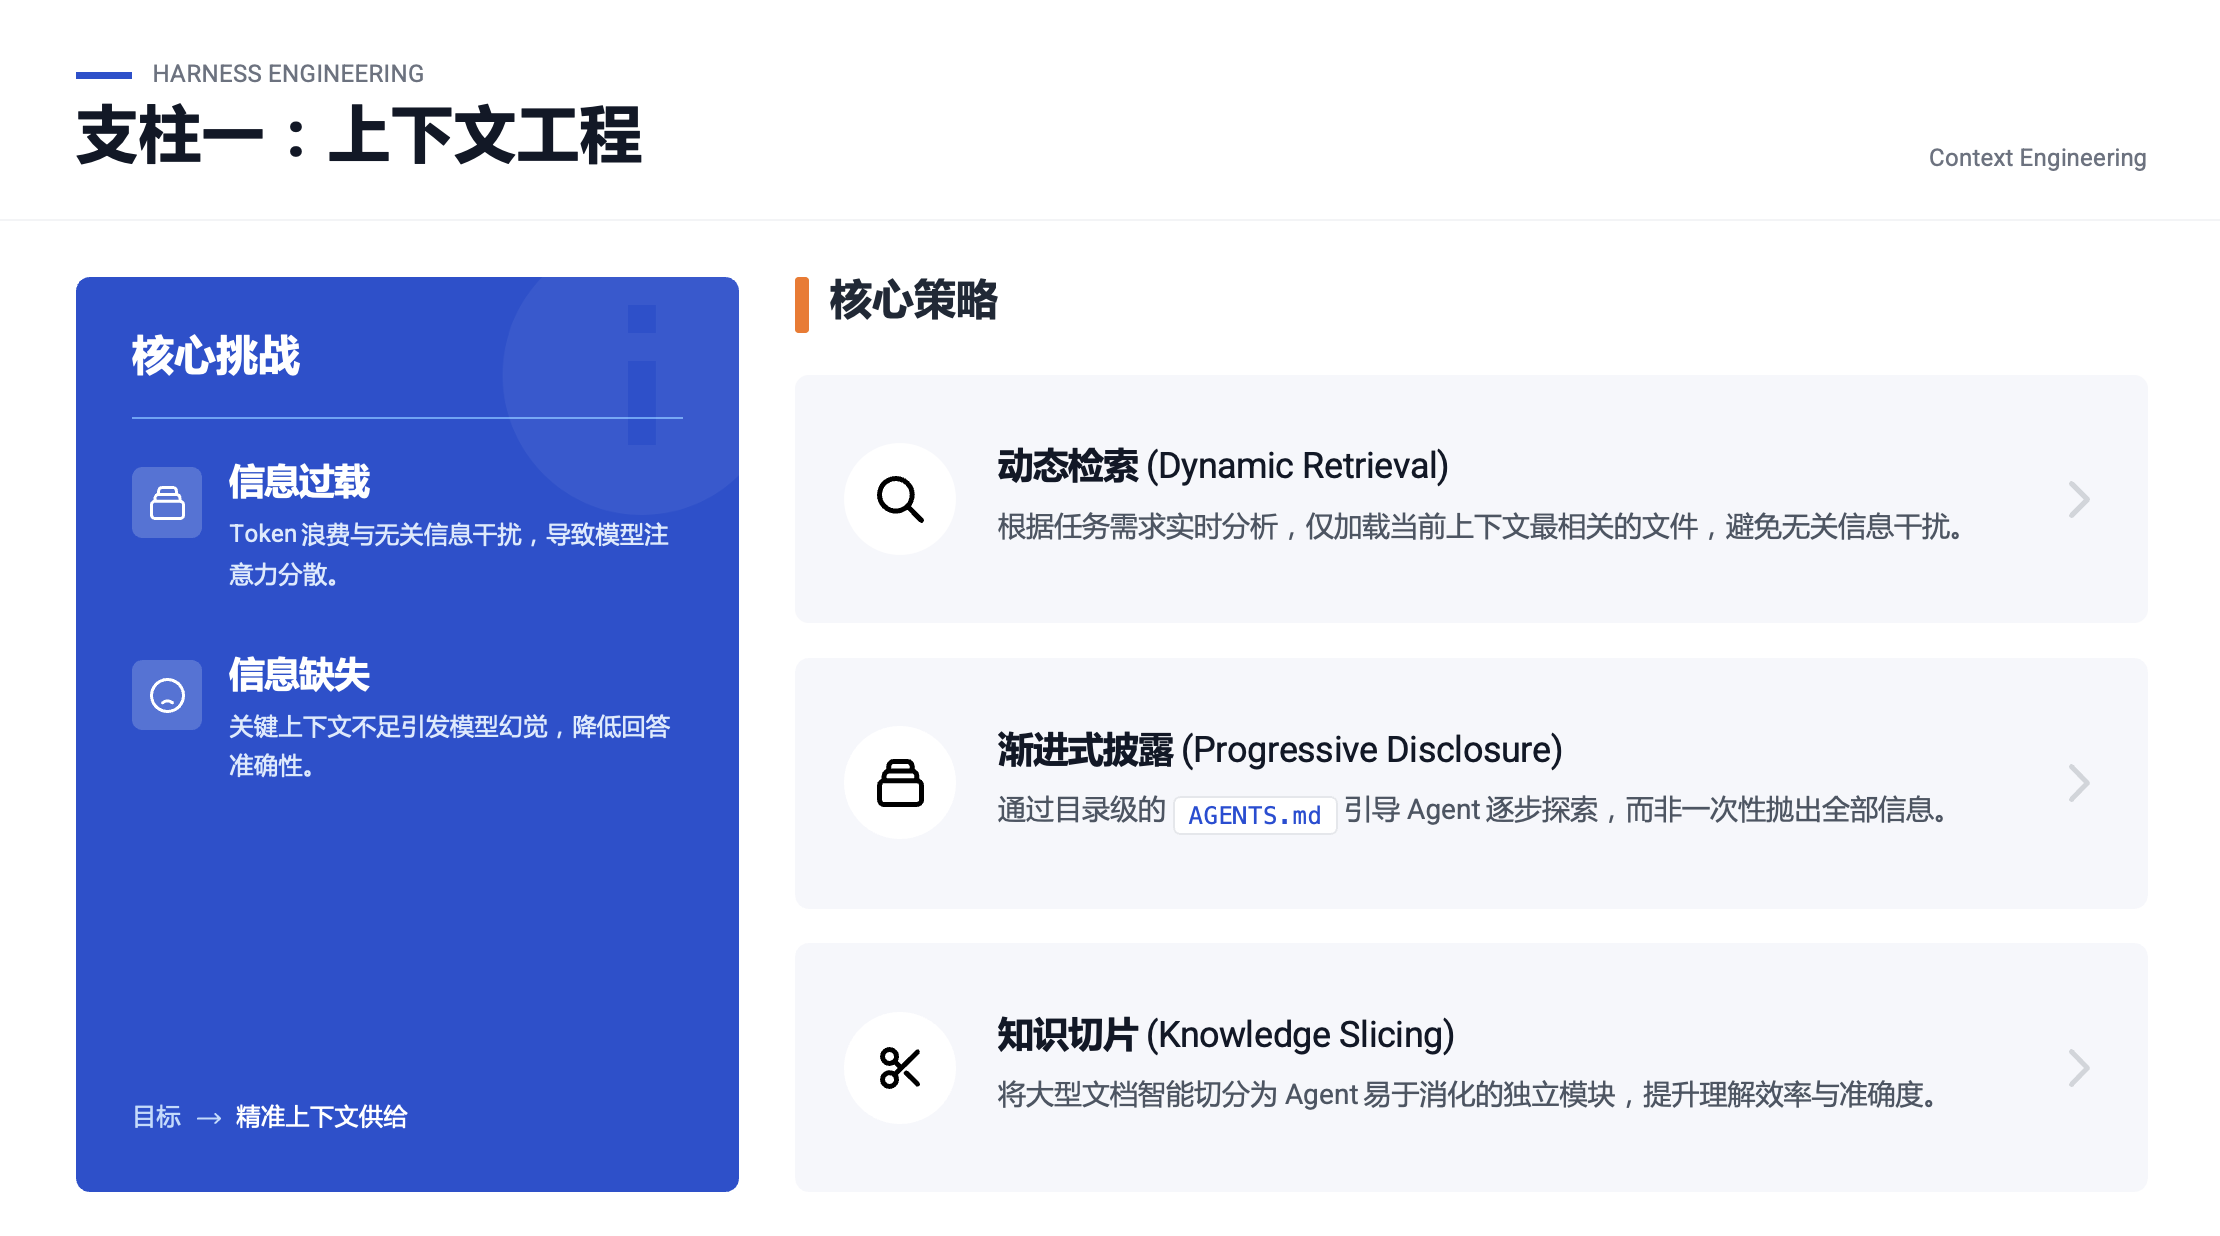
Task: Expand the Dynamic Retrieval chevron
Action: click(2079, 499)
